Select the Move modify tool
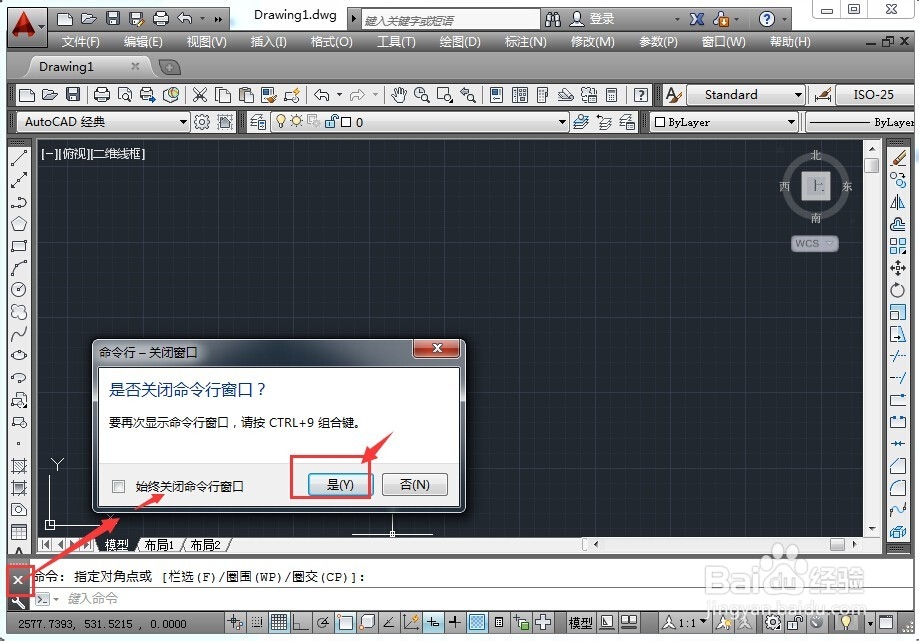The image size is (919, 641). coord(898,268)
